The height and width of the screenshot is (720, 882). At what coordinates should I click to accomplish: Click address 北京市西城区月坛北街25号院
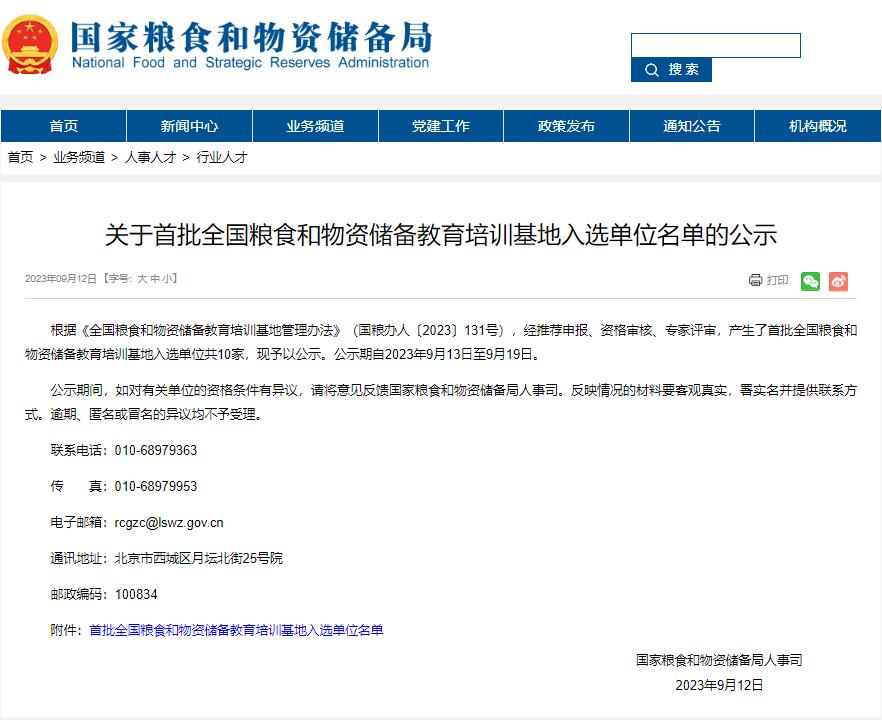pos(199,559)
